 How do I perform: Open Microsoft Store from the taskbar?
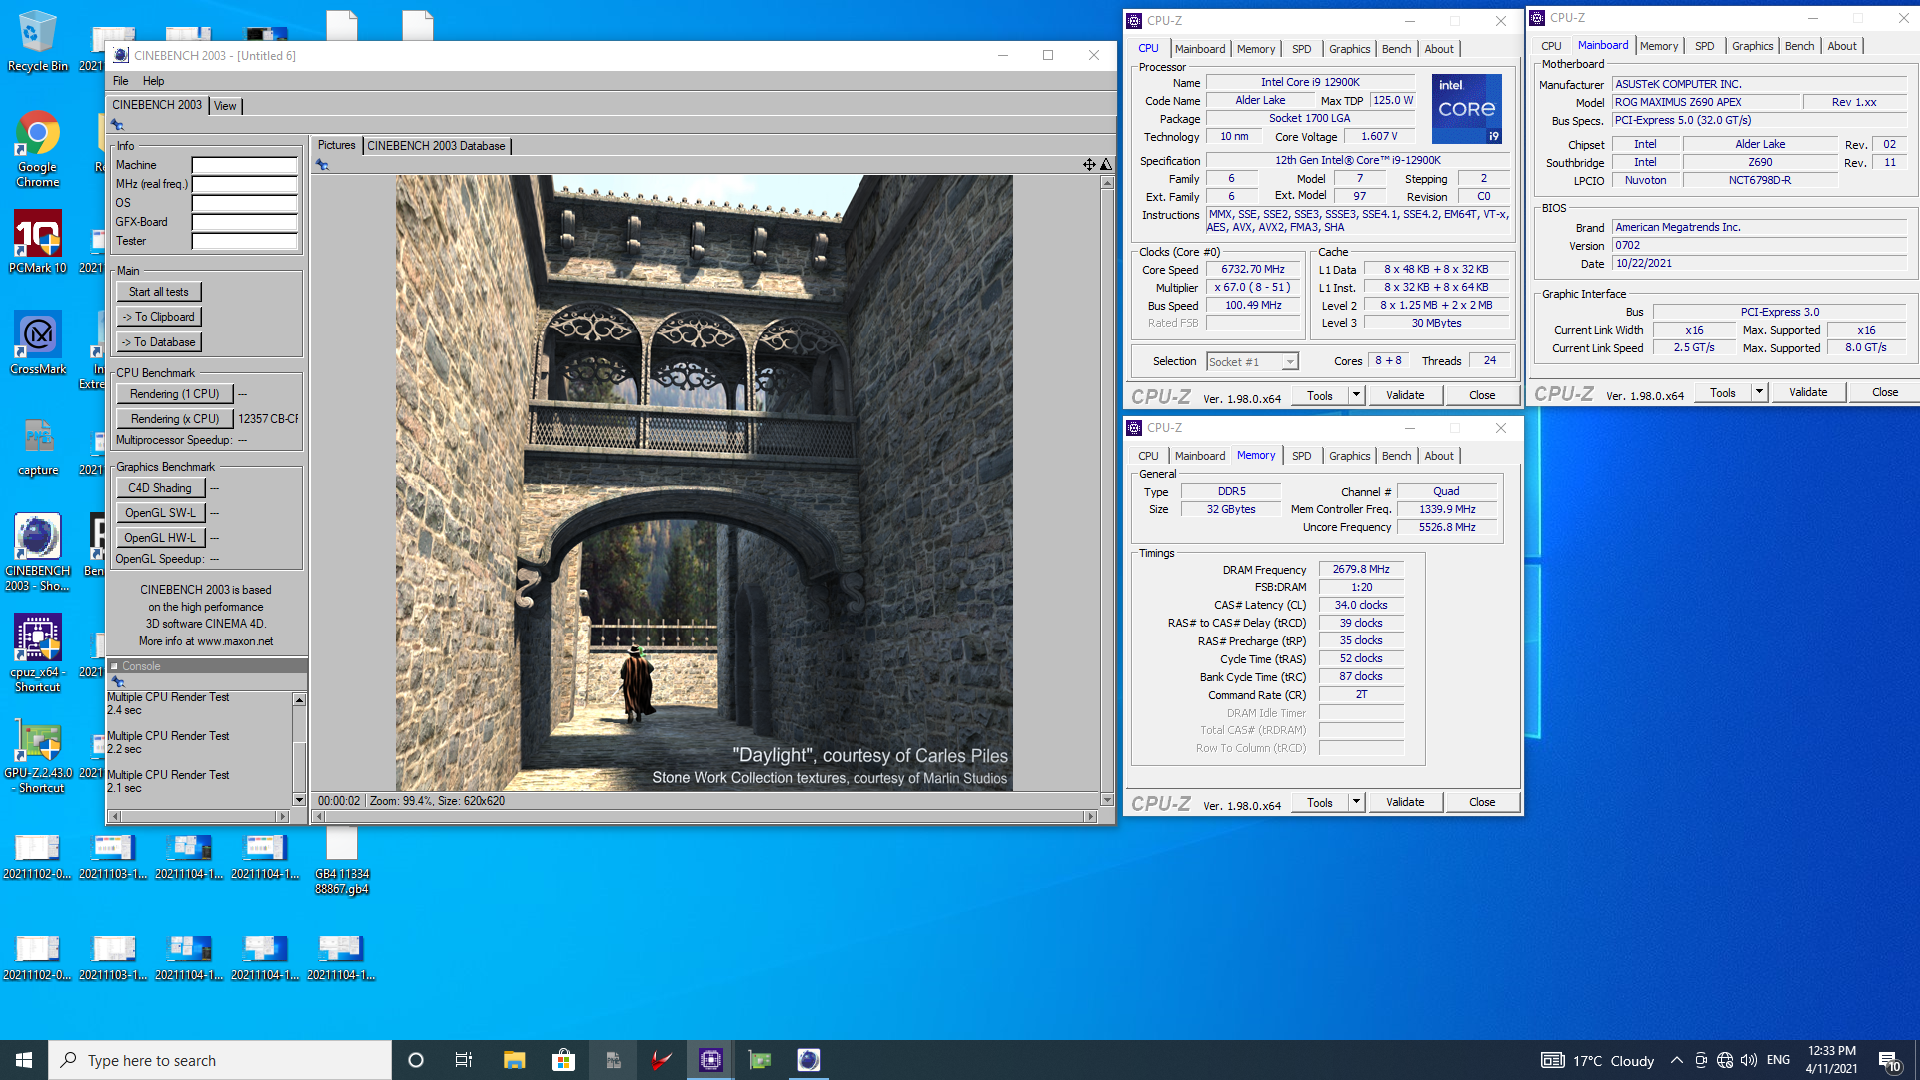point(563,1060)
